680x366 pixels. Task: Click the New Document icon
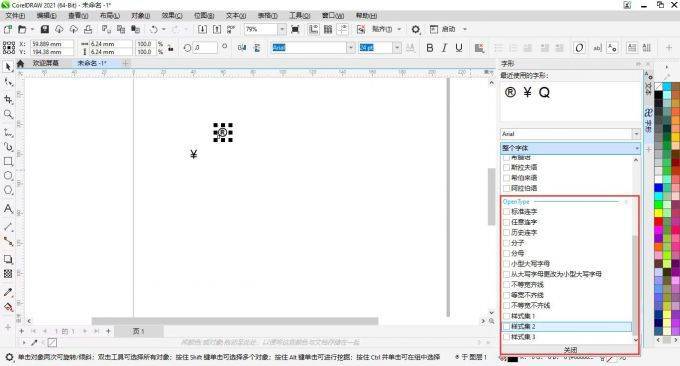pos(8,29)
